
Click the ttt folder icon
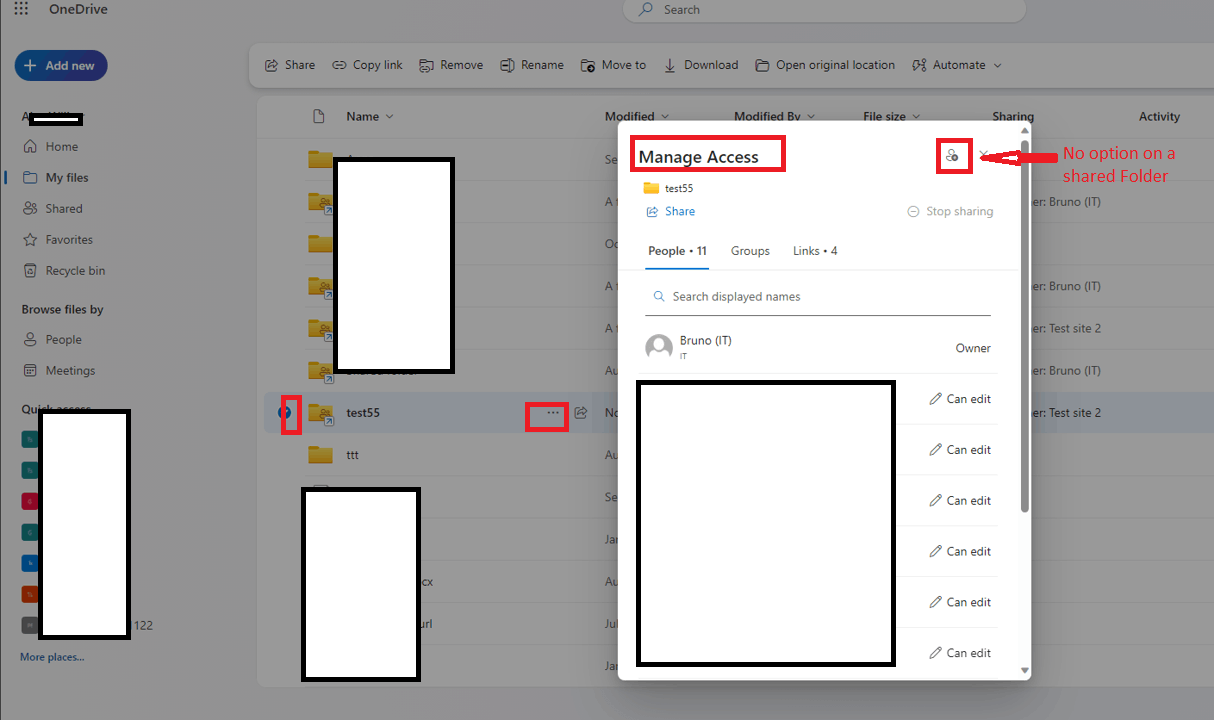[x=320, y=455]
